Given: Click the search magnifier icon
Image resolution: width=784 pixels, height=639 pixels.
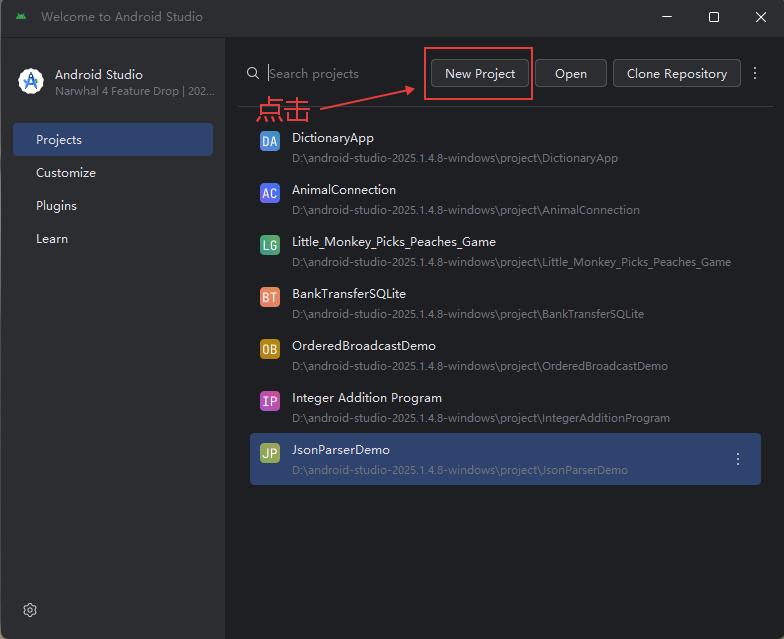Looking at the screenshot, I should click(x=253, y=73).
